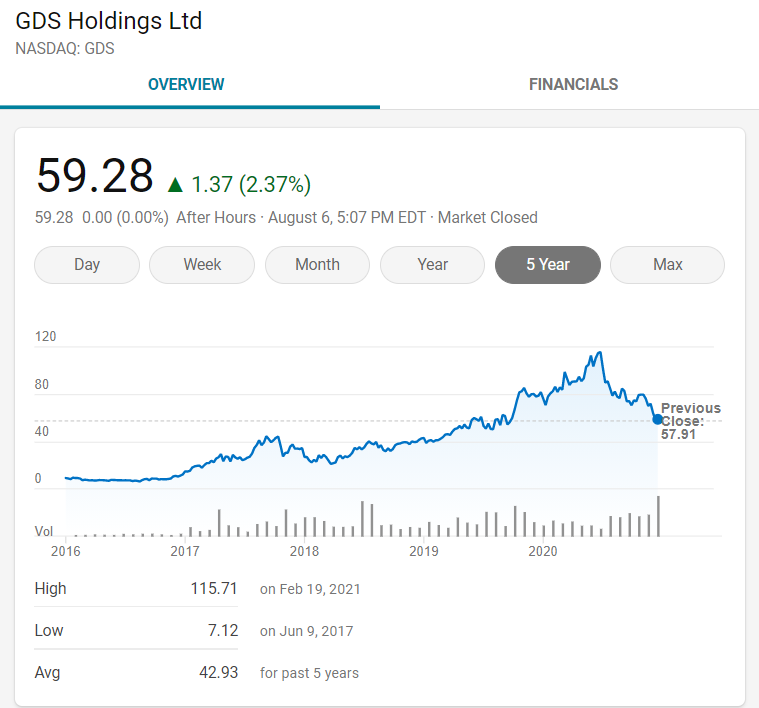This screenshot has width=759, height=708.
Task: Open the Financials tab
Action: [573, 84]
